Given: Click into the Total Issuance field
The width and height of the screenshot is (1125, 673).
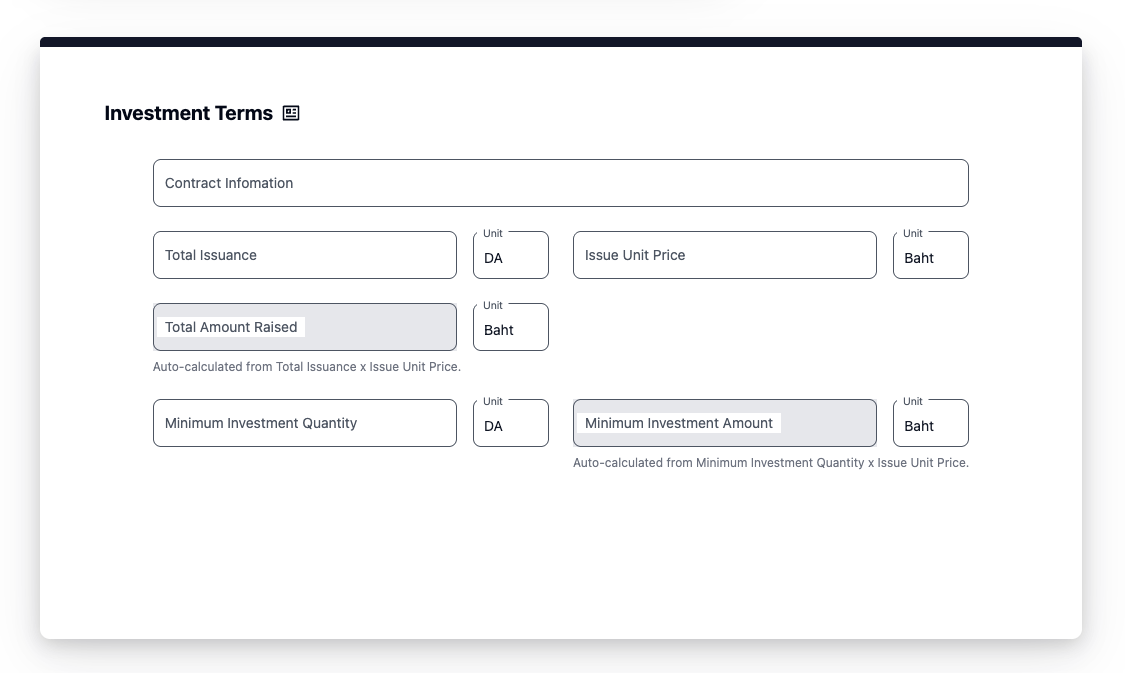Looking at the screenshot, I should tap(304, 255).
